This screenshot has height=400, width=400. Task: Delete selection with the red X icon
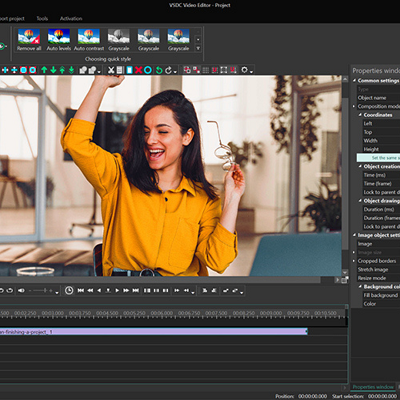138,70
